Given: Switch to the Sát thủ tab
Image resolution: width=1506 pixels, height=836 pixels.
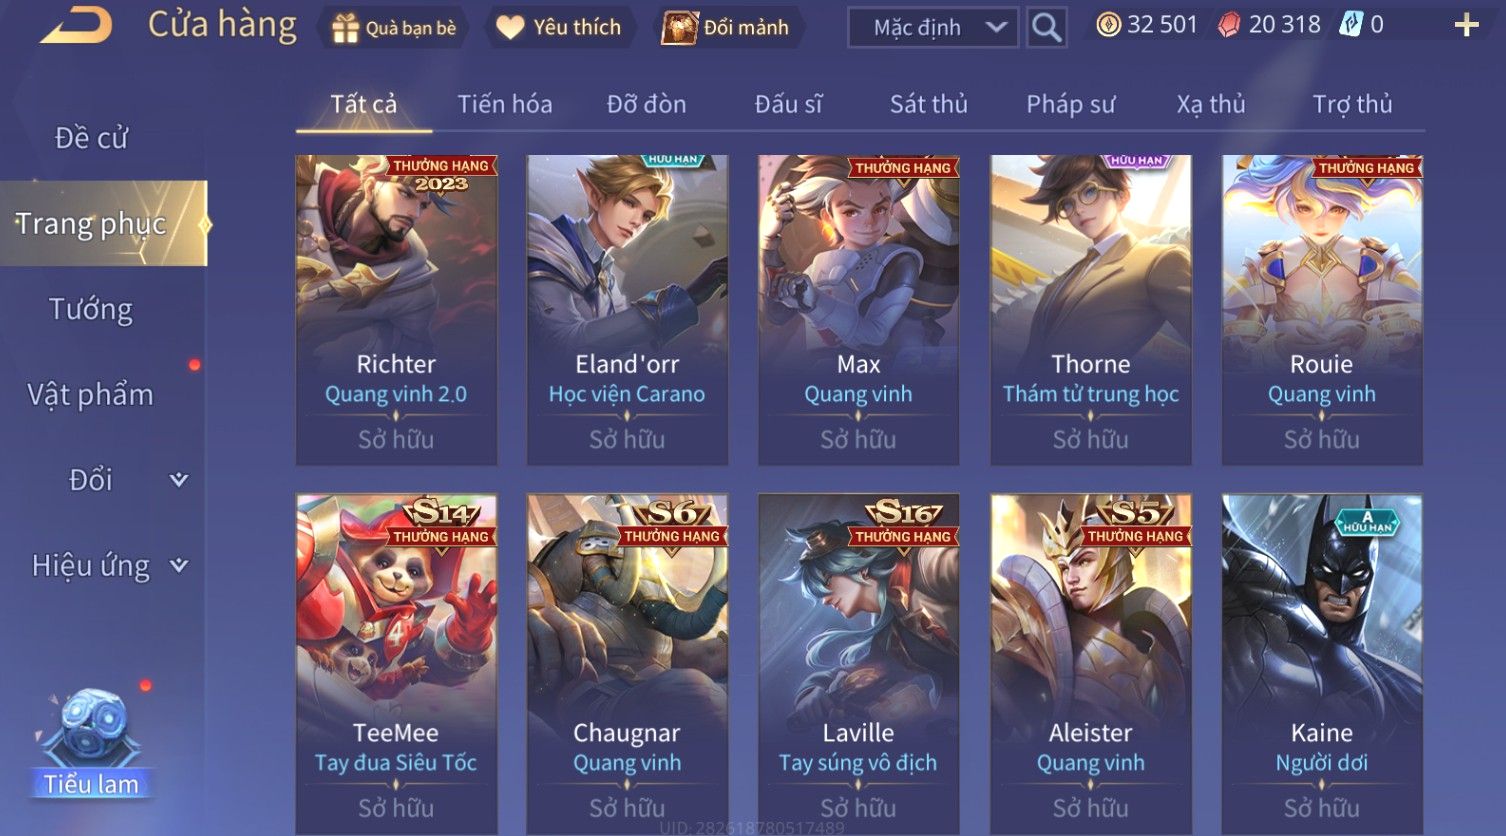Looking at the screenshot, I should tap(929, 104).
